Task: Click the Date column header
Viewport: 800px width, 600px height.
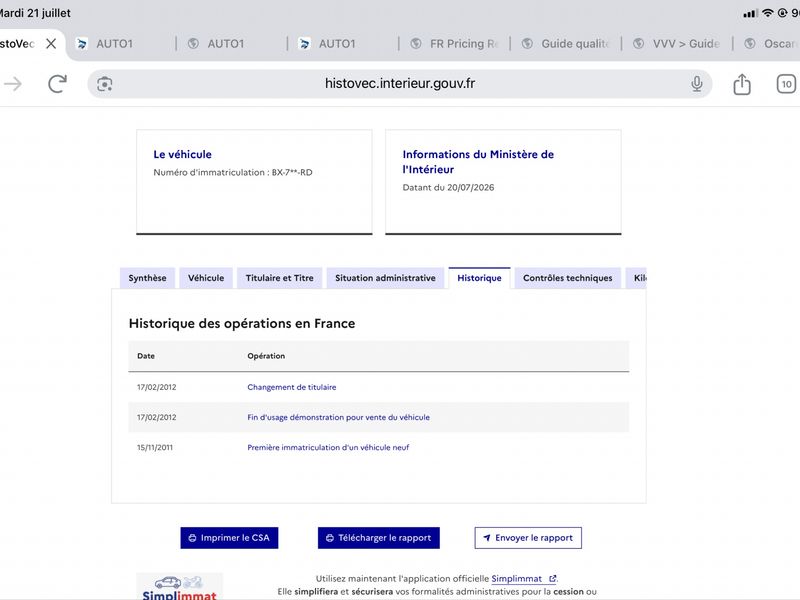Action: tap(146, 356)
